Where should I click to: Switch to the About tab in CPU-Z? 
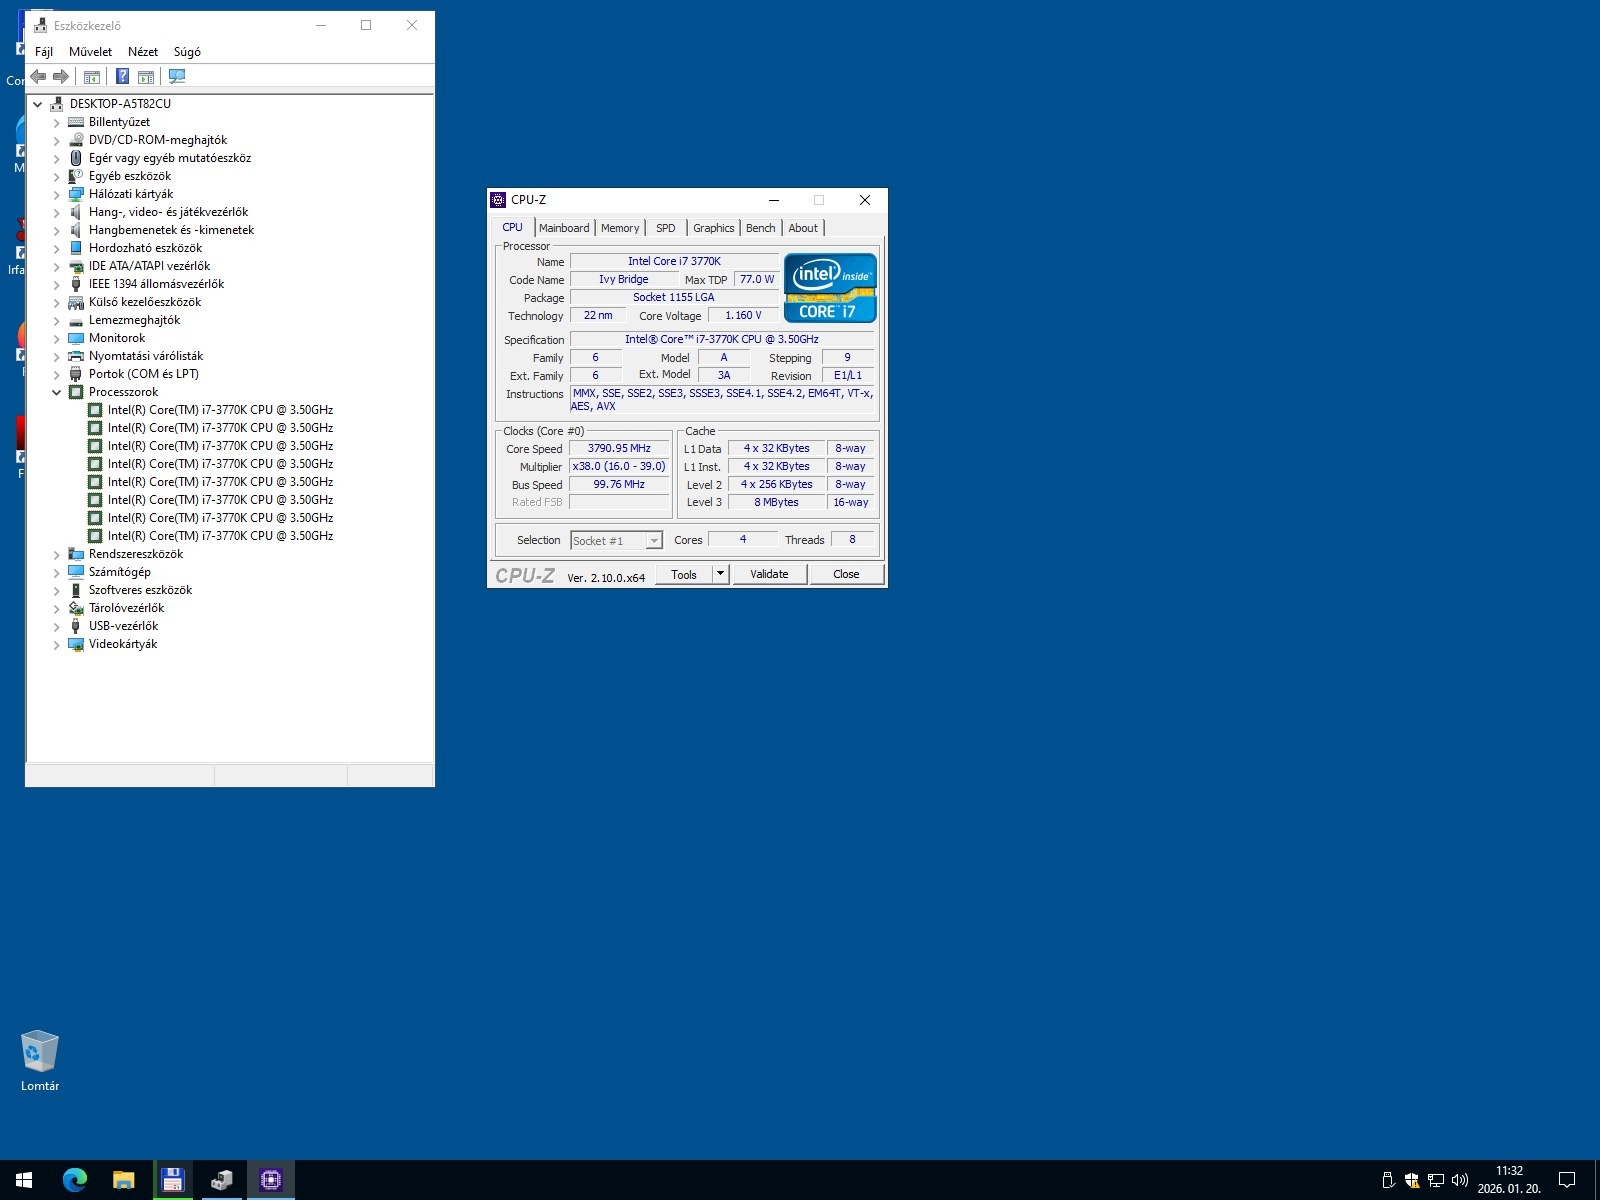(x=803, y=228)
